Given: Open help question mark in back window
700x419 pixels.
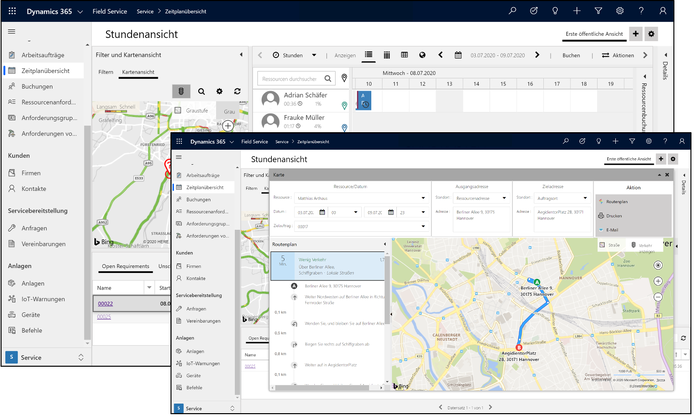Looking at the screenshot, I should coord(641,11).
